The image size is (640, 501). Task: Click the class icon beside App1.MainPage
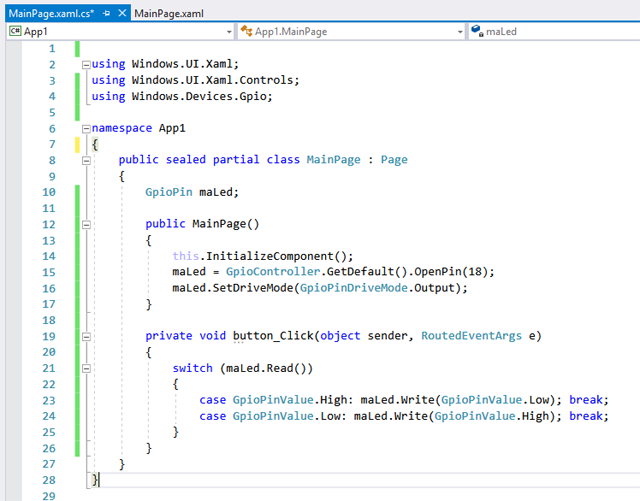tap(246, 31)
